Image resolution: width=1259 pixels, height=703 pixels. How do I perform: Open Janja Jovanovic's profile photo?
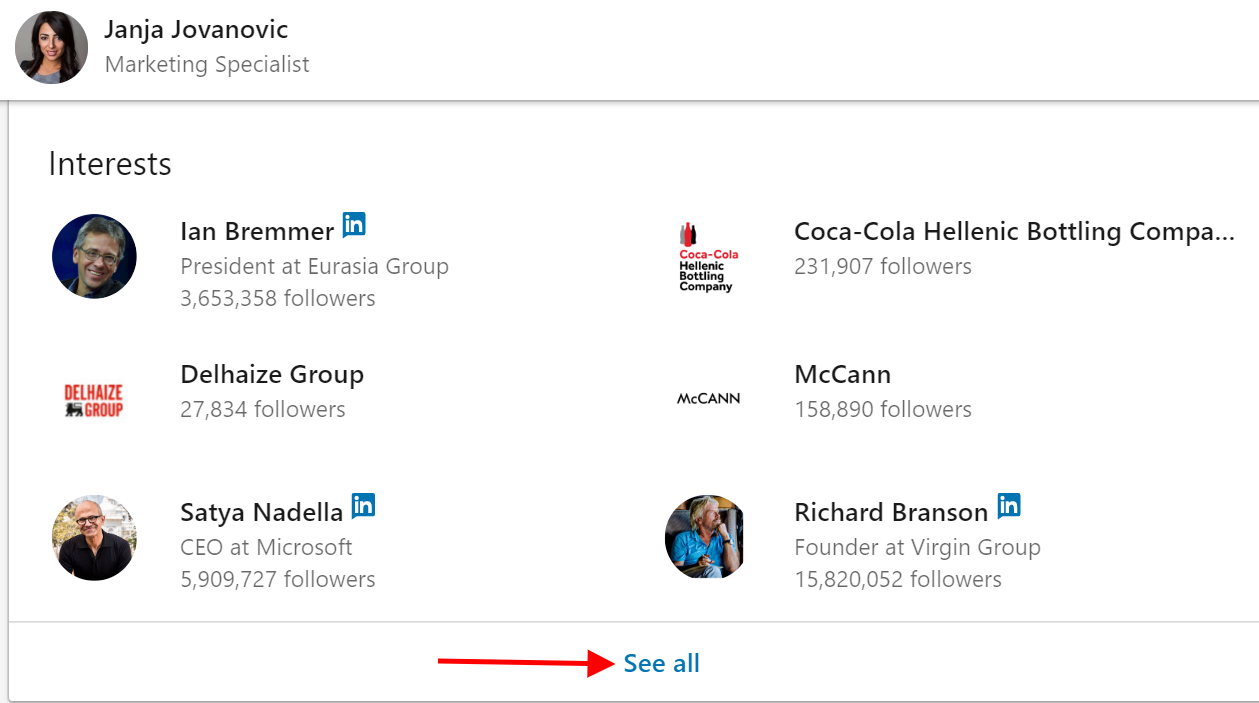click(52, 47)
